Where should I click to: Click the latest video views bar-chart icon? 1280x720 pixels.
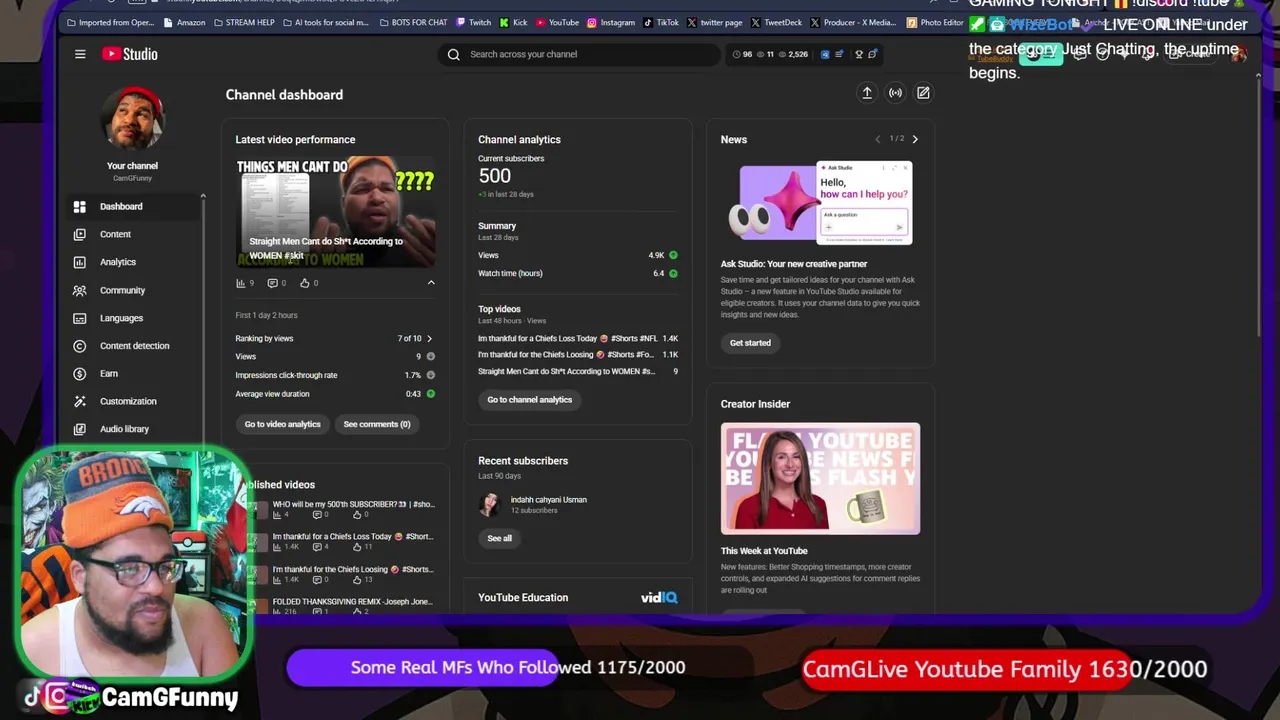click(240, 283)
